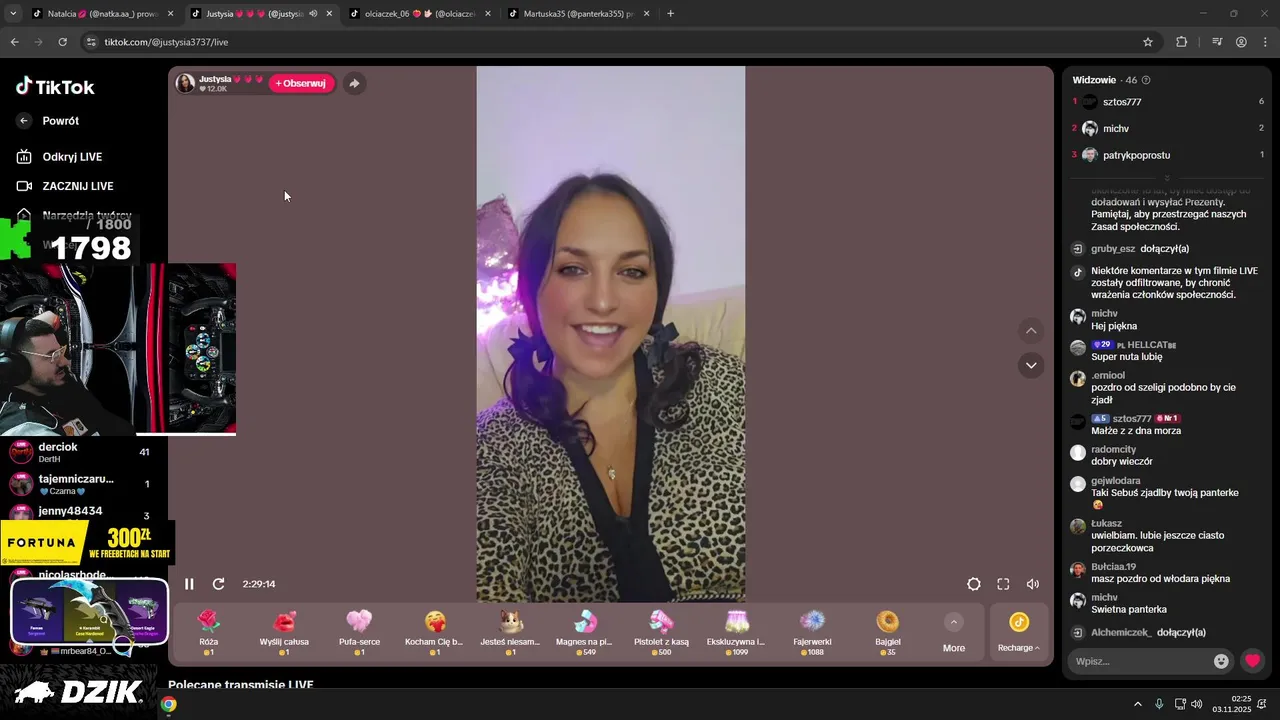This screenshot has height=720, width=1280.
Task: Open jenny48434 live channel in sidebar
Action: 80,512
